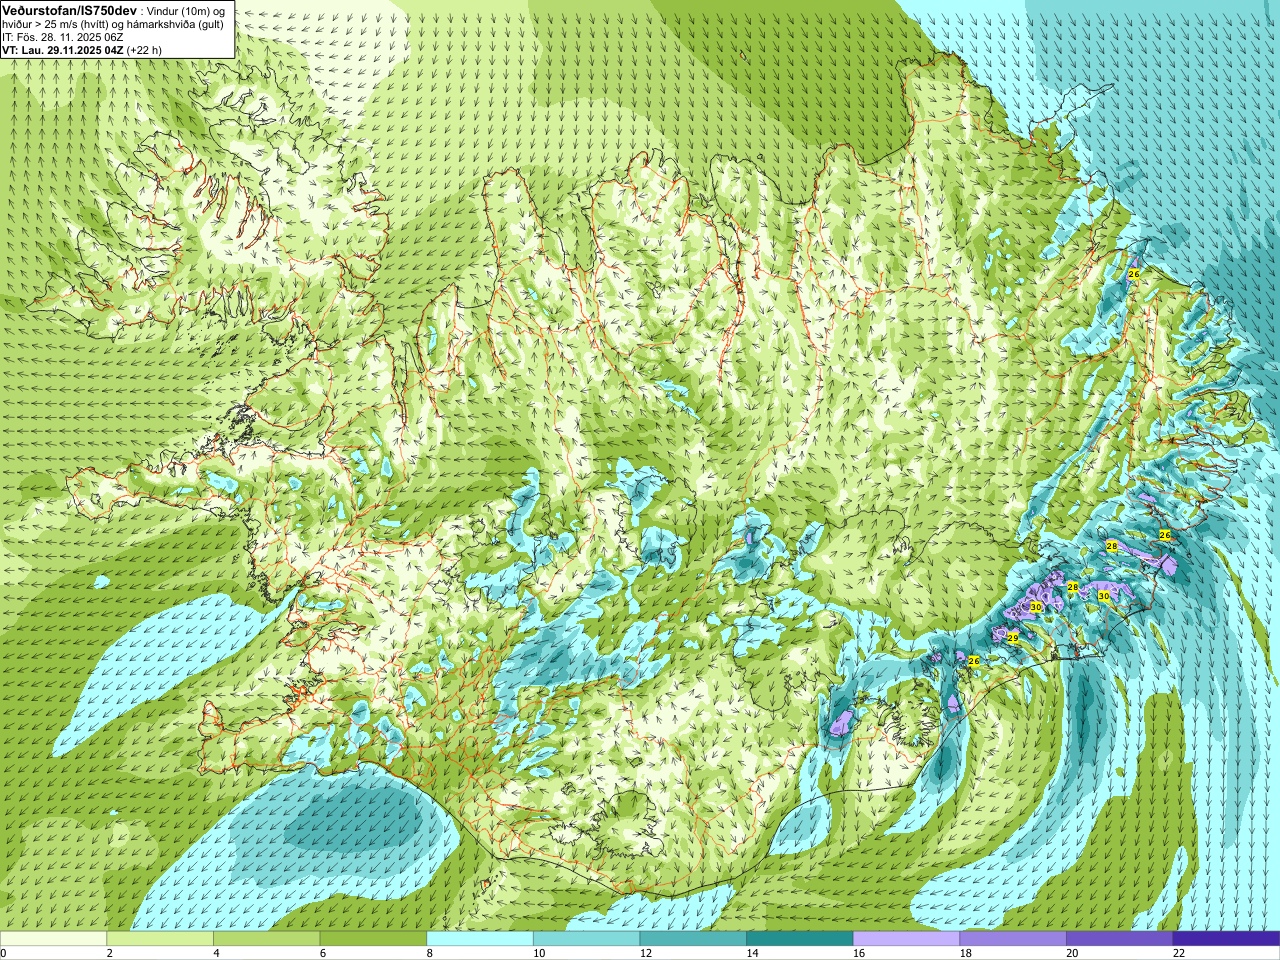Click the 18–20 m/s purple legend band

tap(1013, 939)
